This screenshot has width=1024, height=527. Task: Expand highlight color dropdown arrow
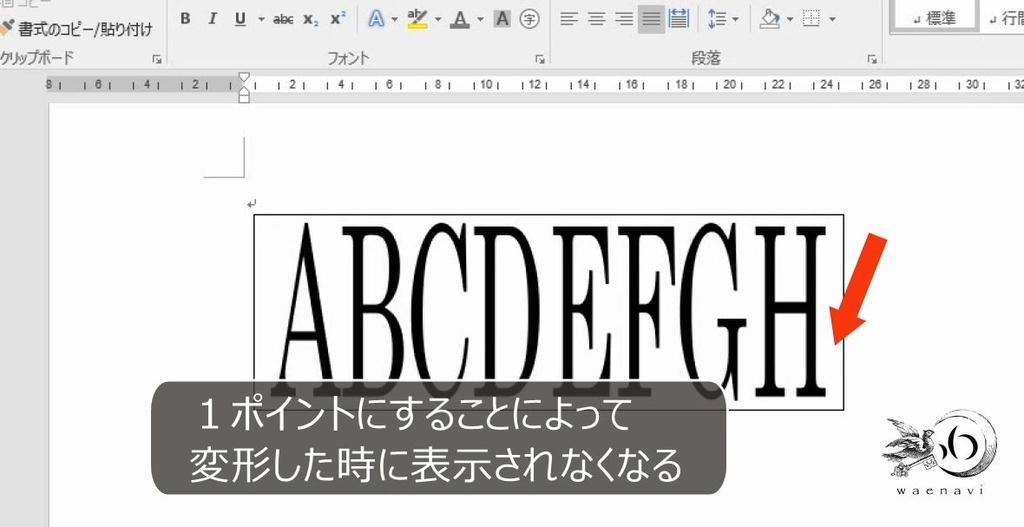[x=438, y=19]
